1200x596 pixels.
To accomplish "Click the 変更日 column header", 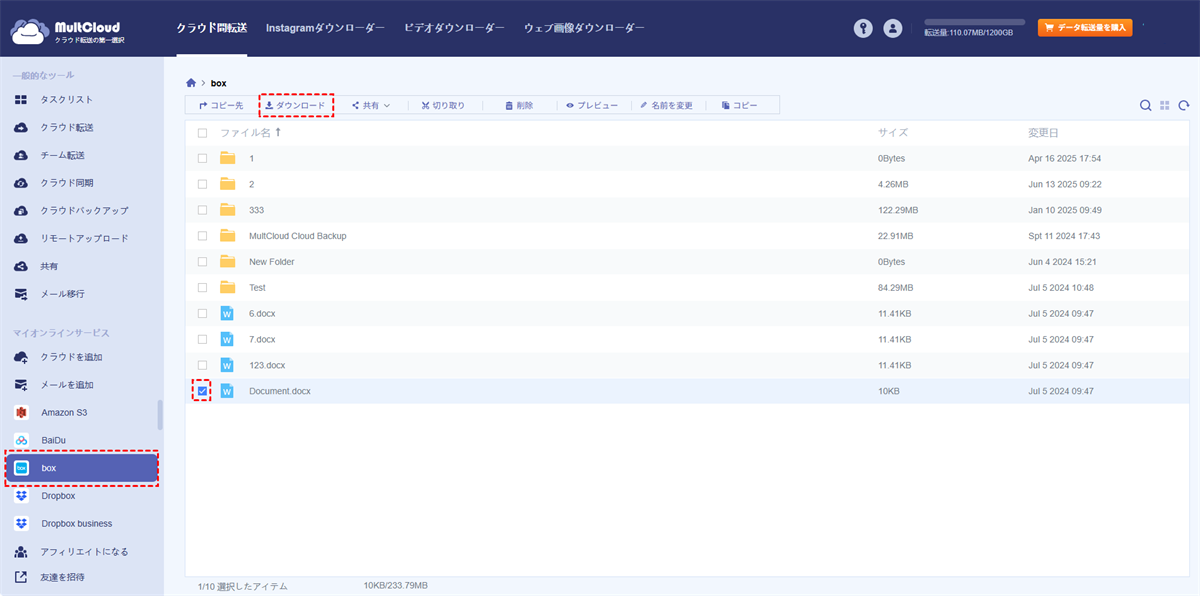I will click(x=1043, y=133).
